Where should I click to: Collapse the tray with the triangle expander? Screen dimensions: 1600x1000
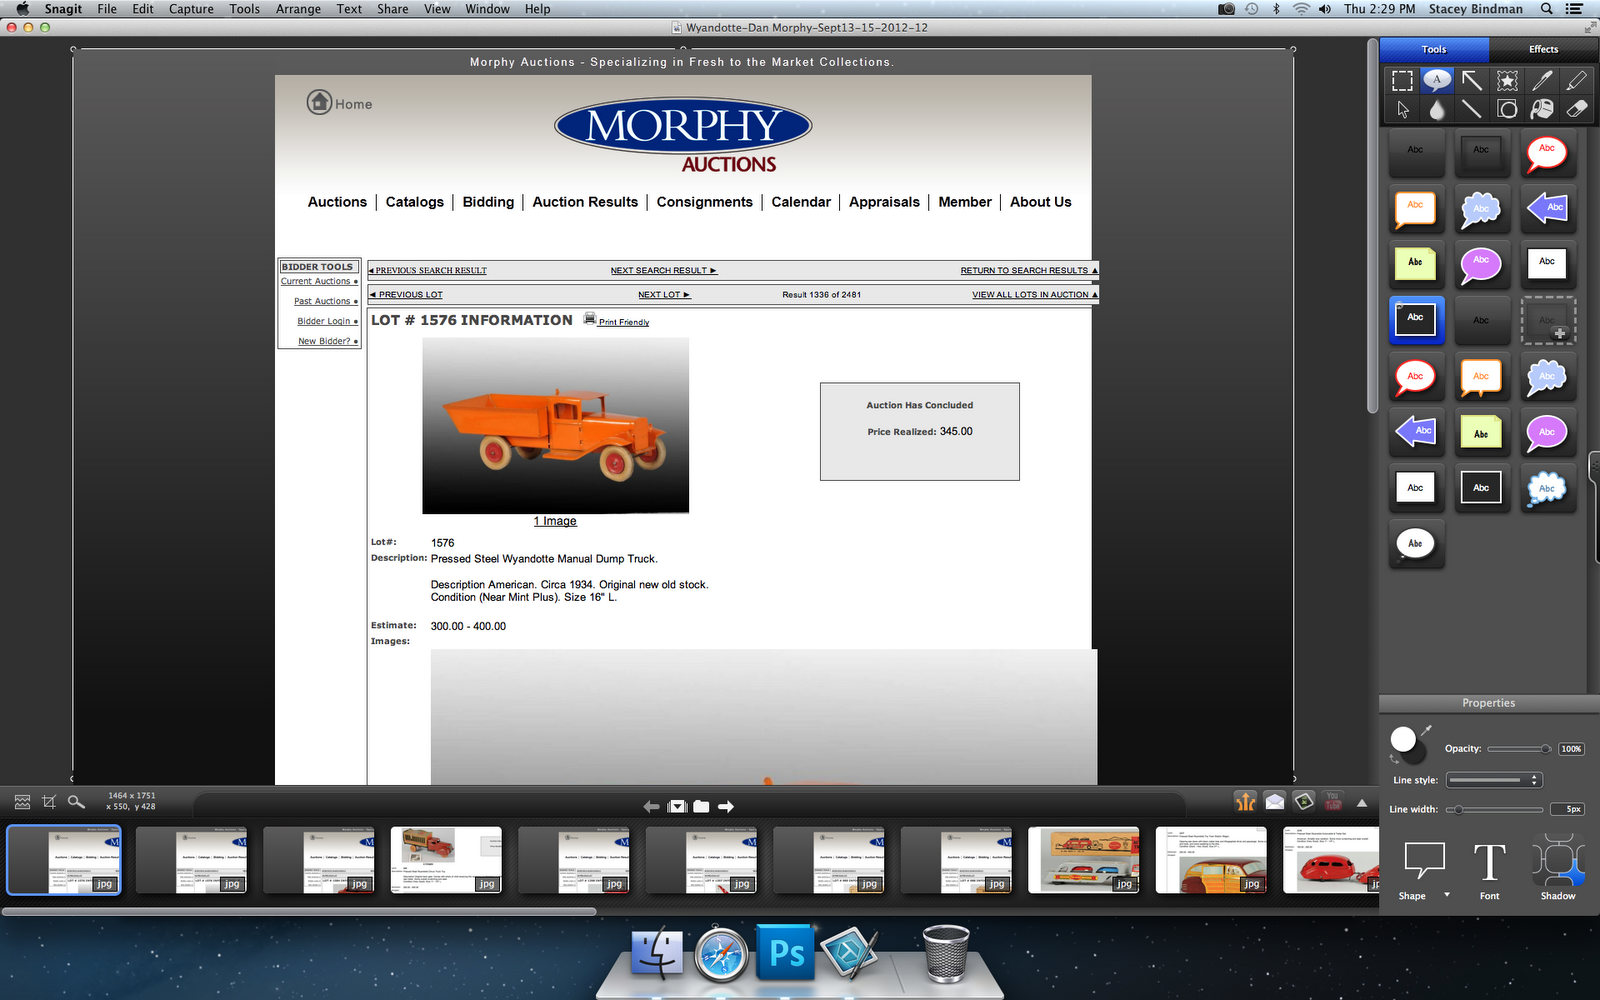click(1362, 802)
